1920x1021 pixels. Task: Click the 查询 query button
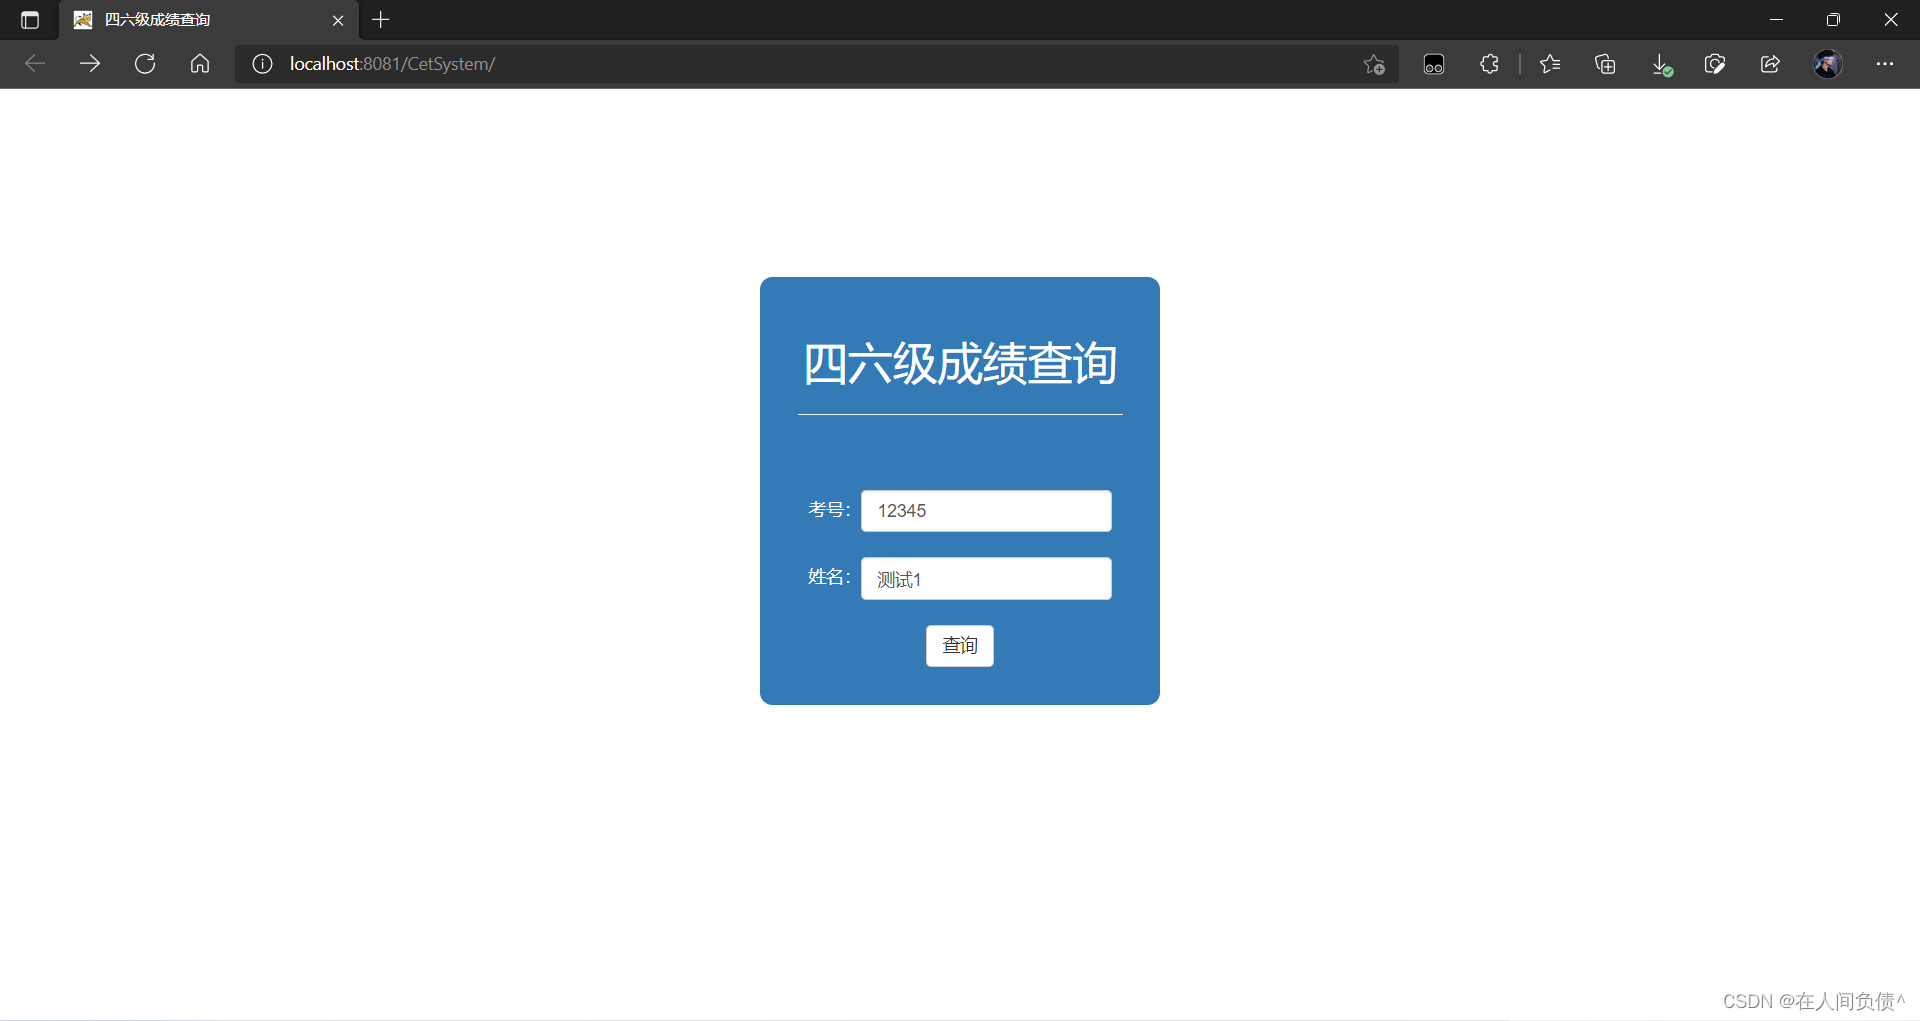pyautogui.click(x=959, y=645)
